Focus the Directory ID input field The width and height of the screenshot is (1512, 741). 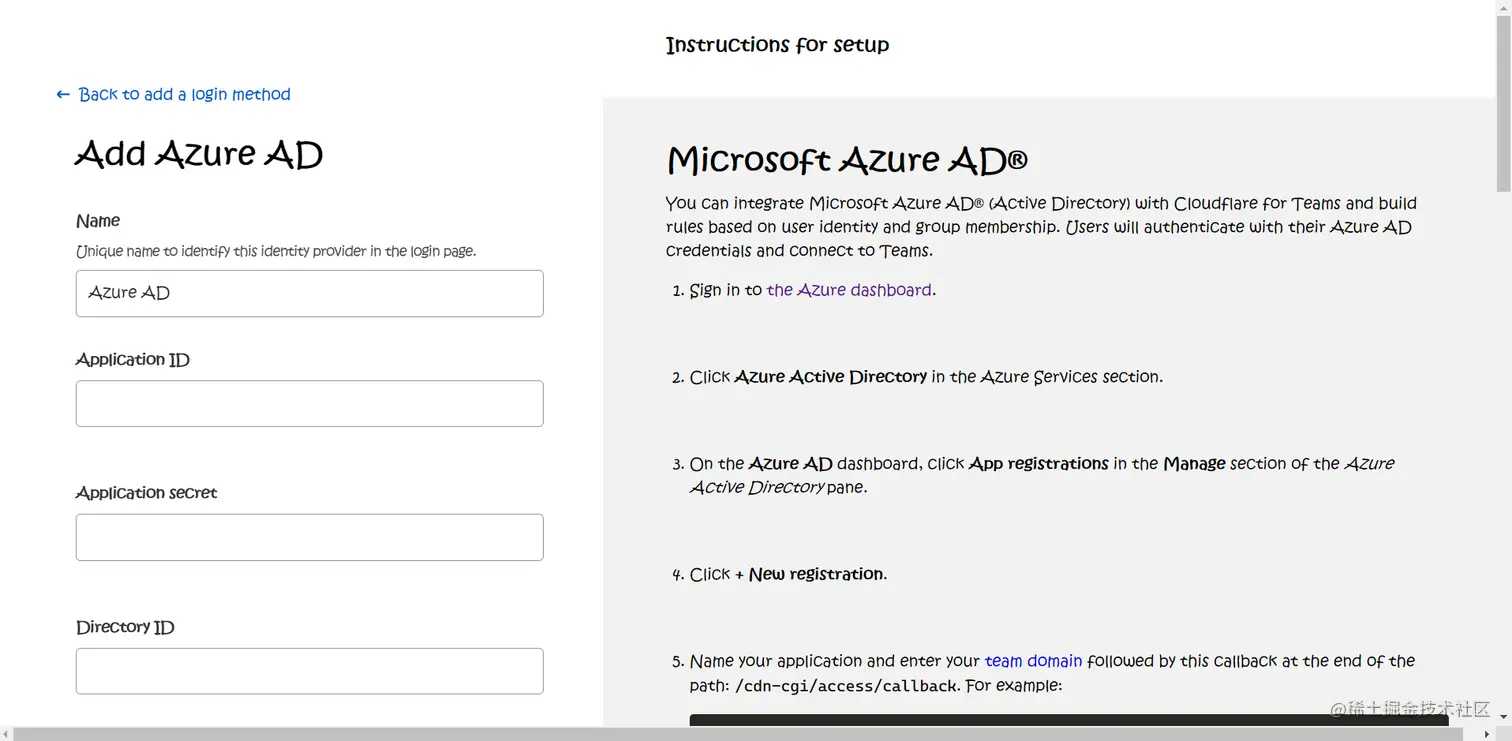[309, 671]
